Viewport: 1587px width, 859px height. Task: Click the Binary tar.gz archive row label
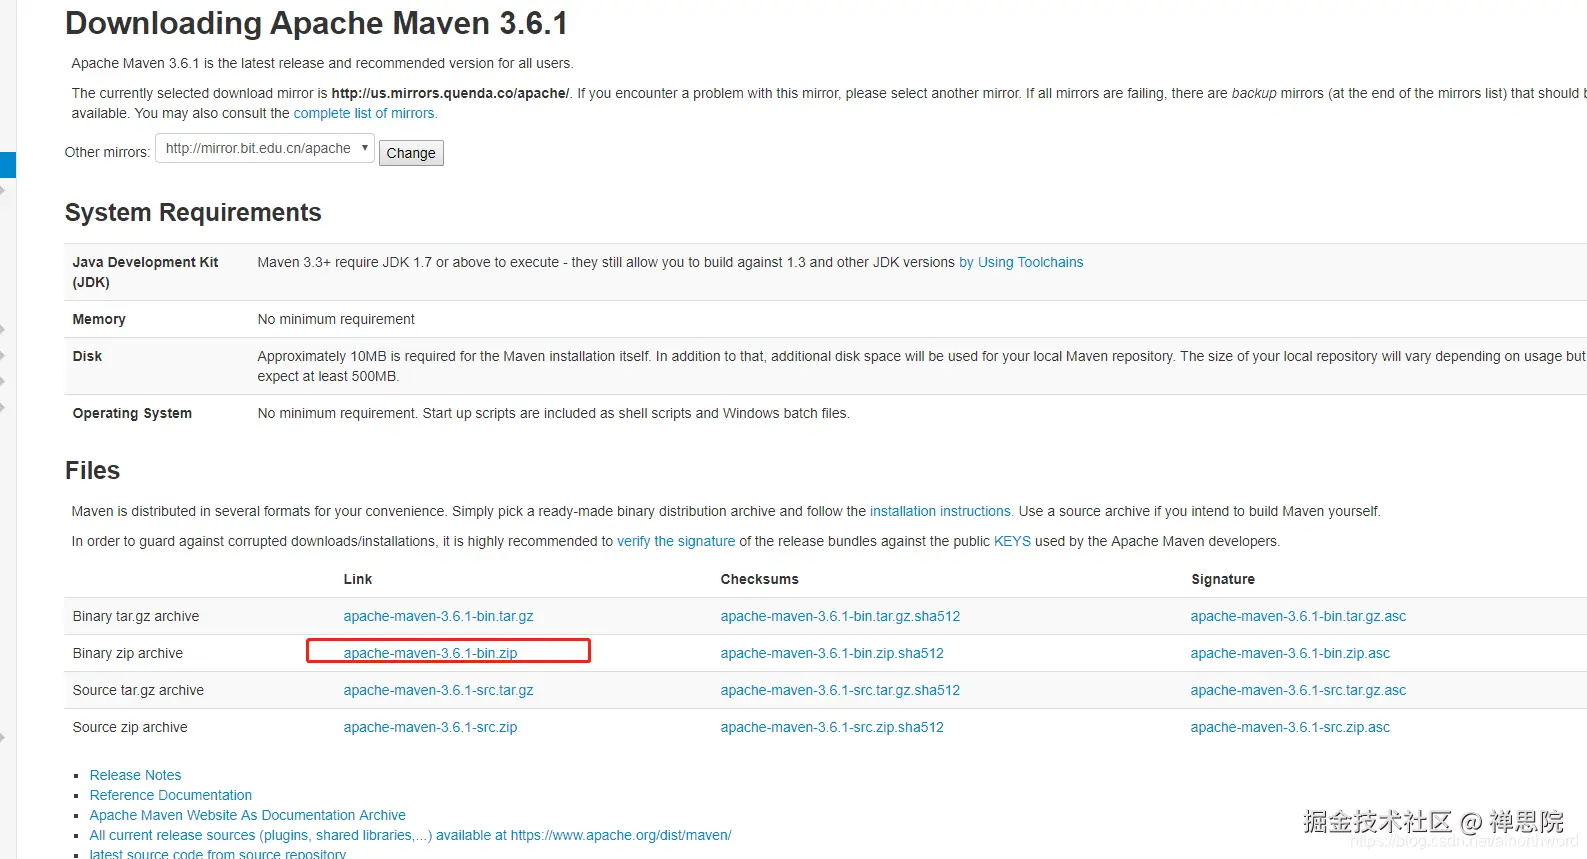click(136, 616)
